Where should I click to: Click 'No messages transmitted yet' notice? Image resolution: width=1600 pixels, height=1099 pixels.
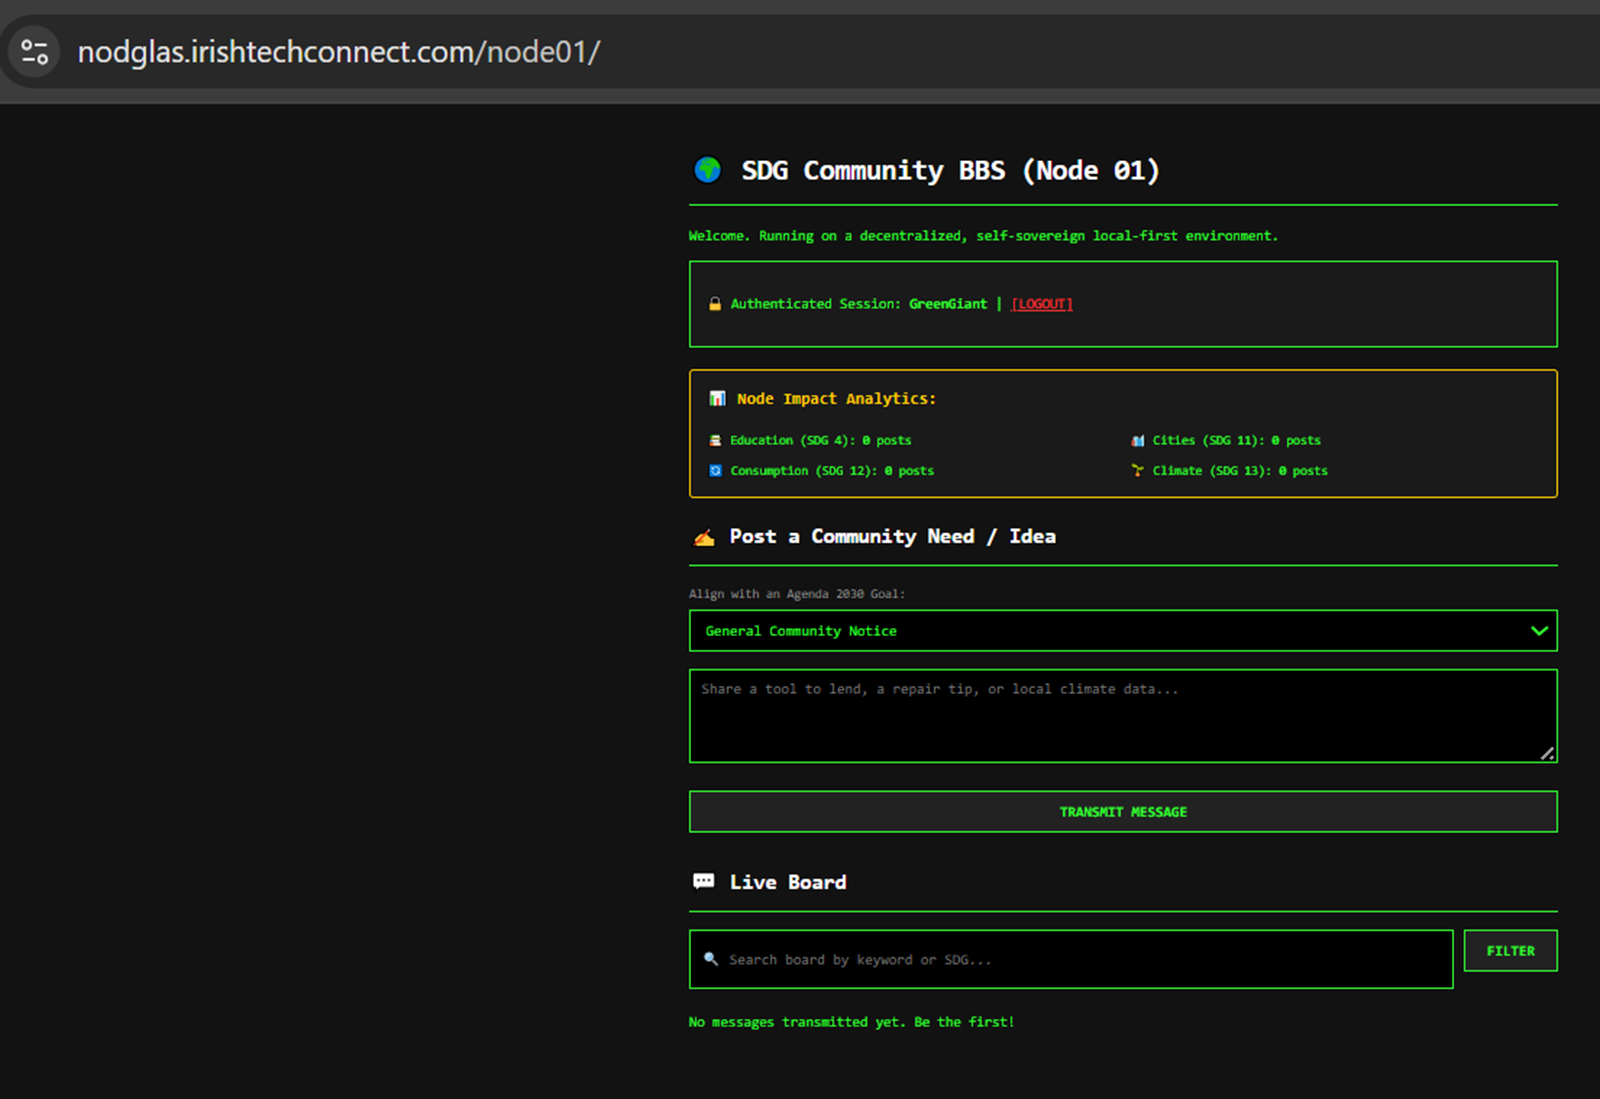tap(851, 1022)
